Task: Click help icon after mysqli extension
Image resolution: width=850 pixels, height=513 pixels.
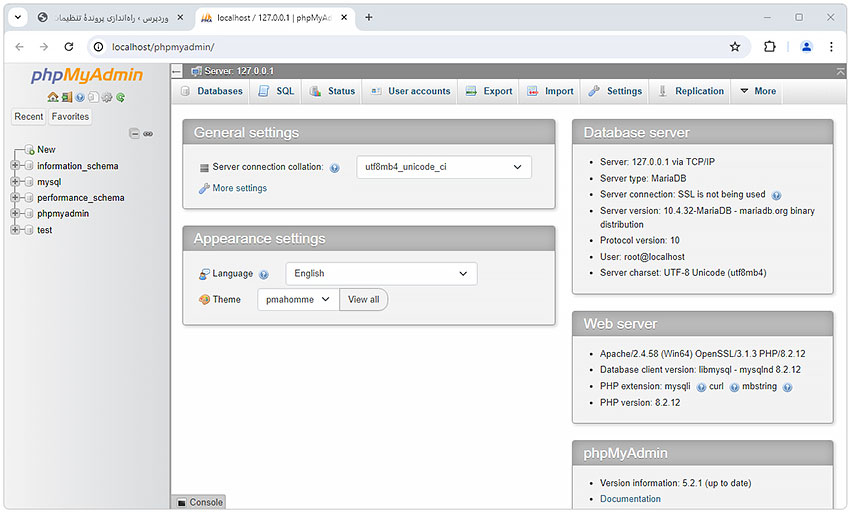Action: point(701,387)
